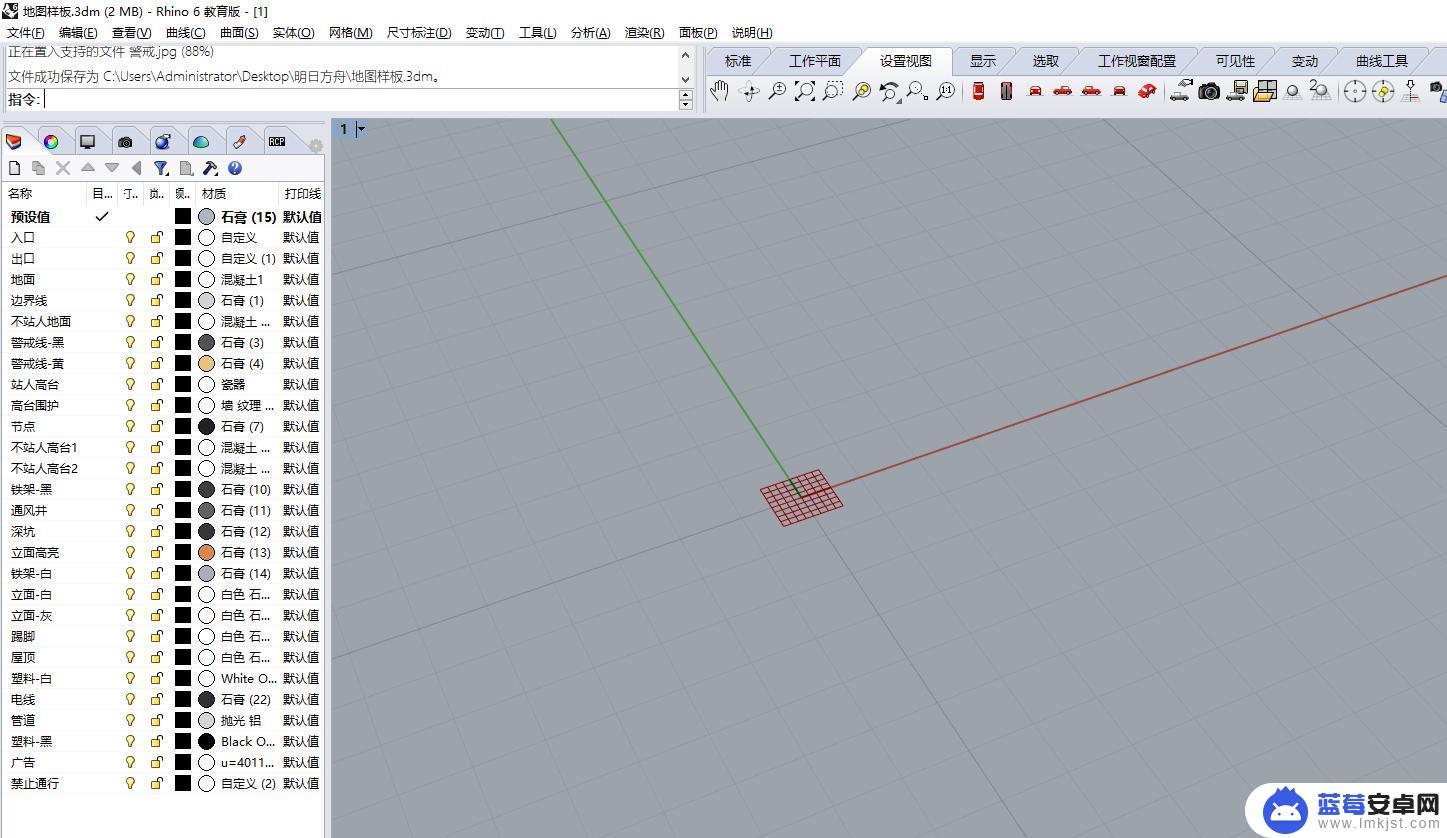1447x838 pixels.
Task: Click command history scroll down arrow
Action: coord(685,79)
